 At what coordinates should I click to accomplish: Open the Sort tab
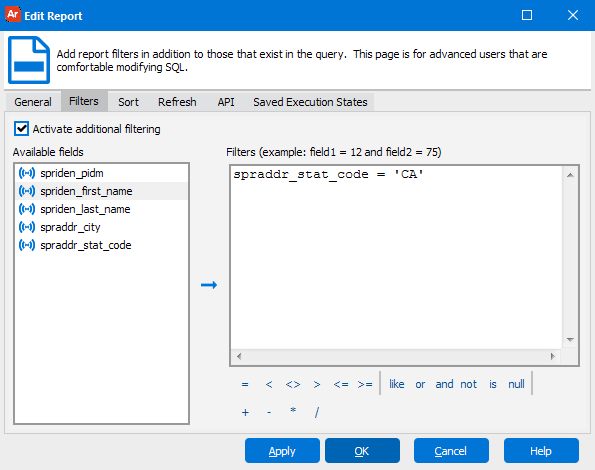point(128,102)
